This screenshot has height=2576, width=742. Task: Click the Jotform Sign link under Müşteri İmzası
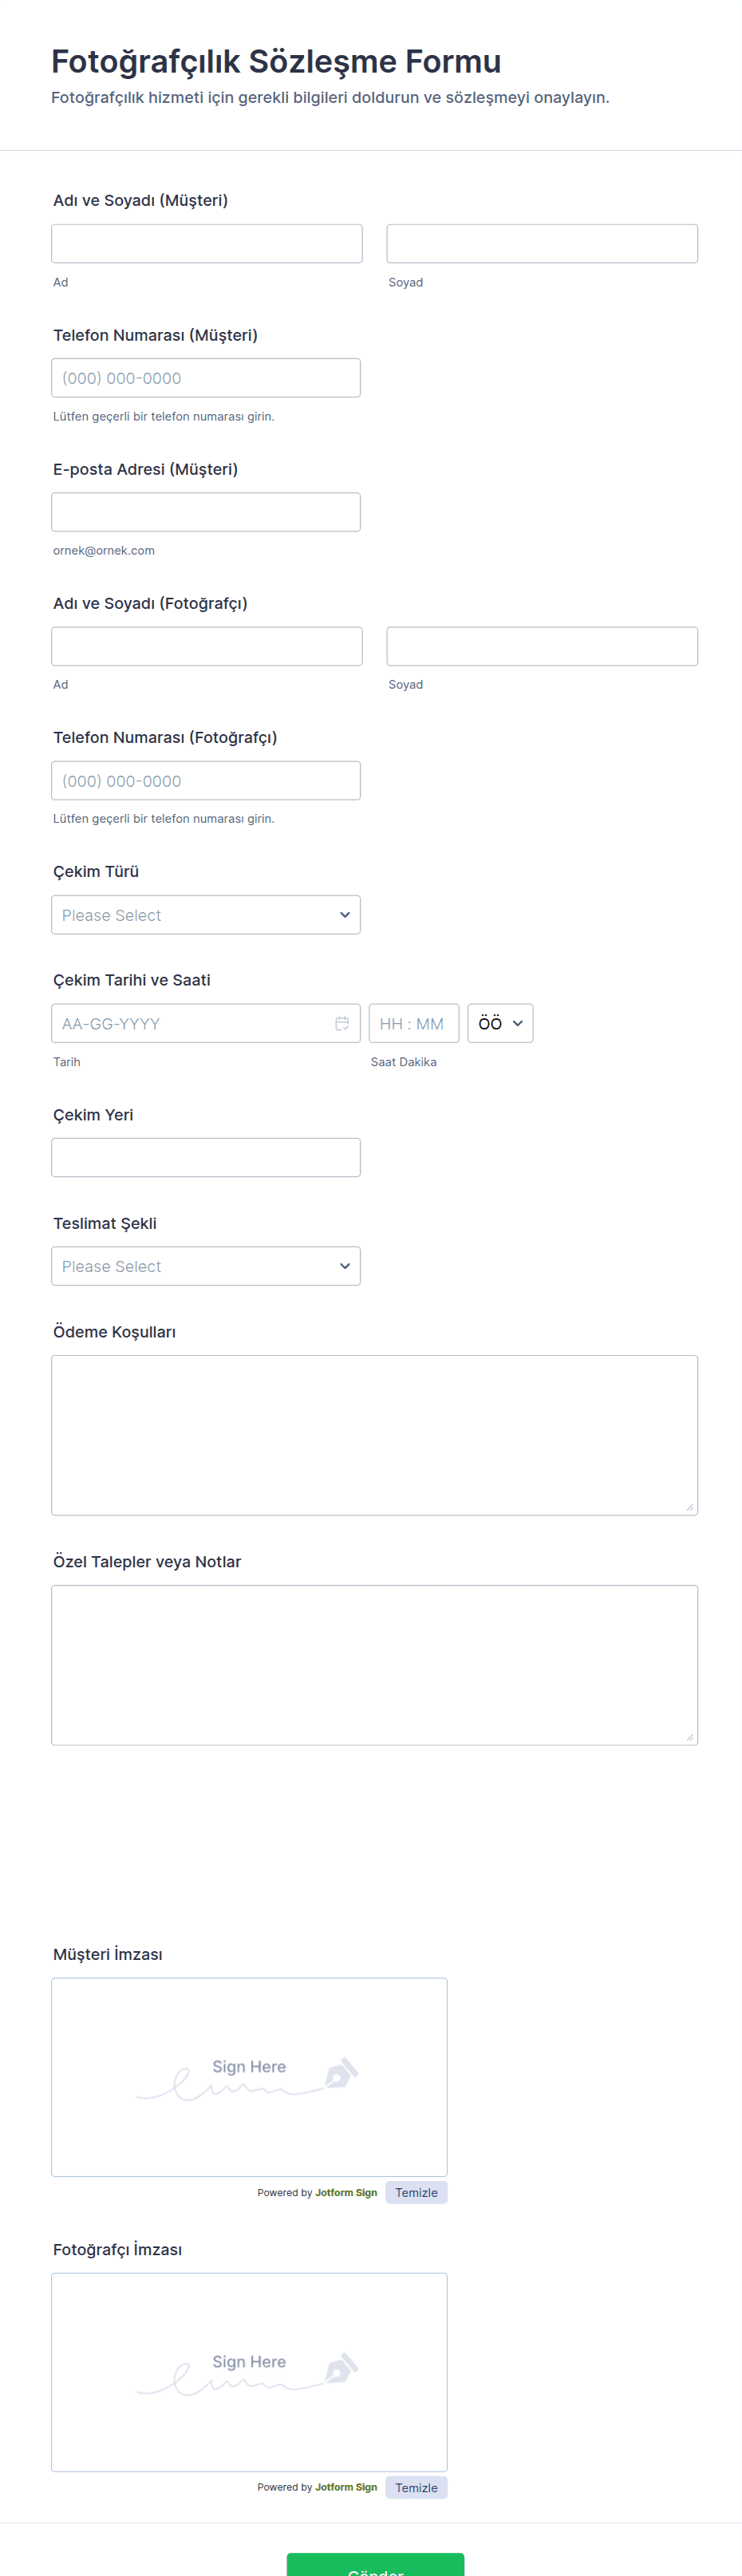tap(346, 2192)
